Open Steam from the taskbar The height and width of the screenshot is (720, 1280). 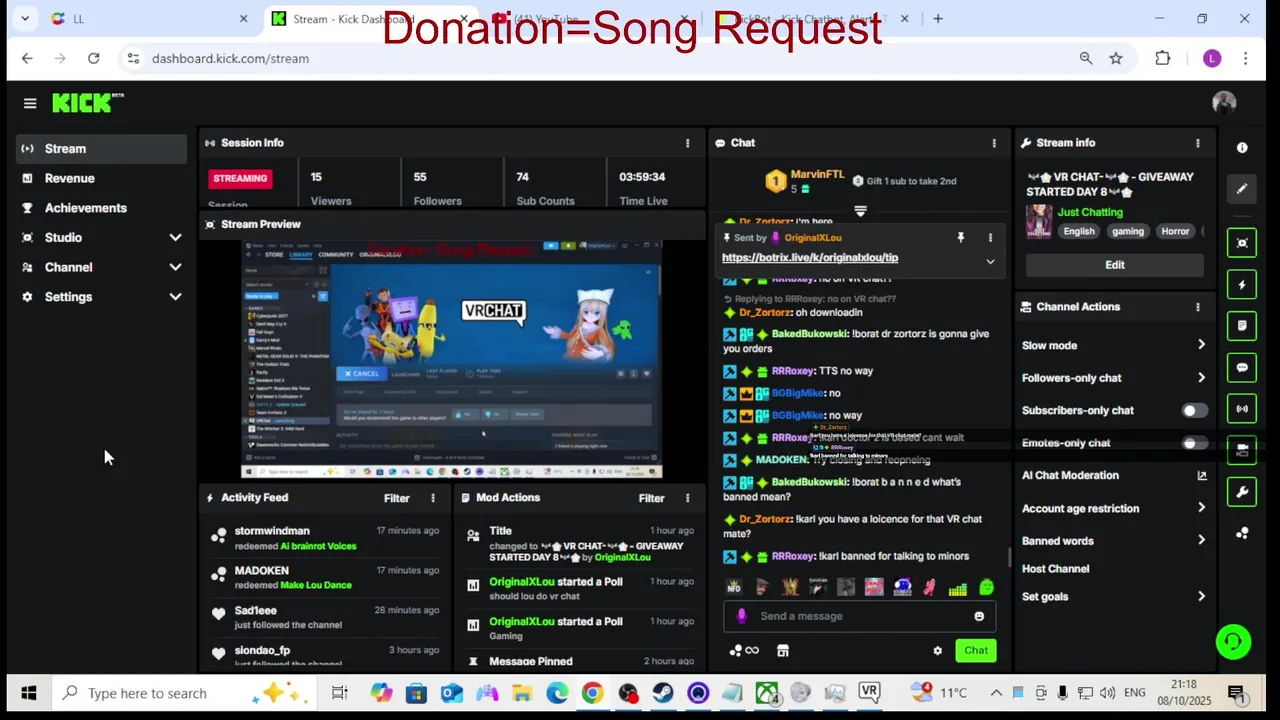point(663,693)
